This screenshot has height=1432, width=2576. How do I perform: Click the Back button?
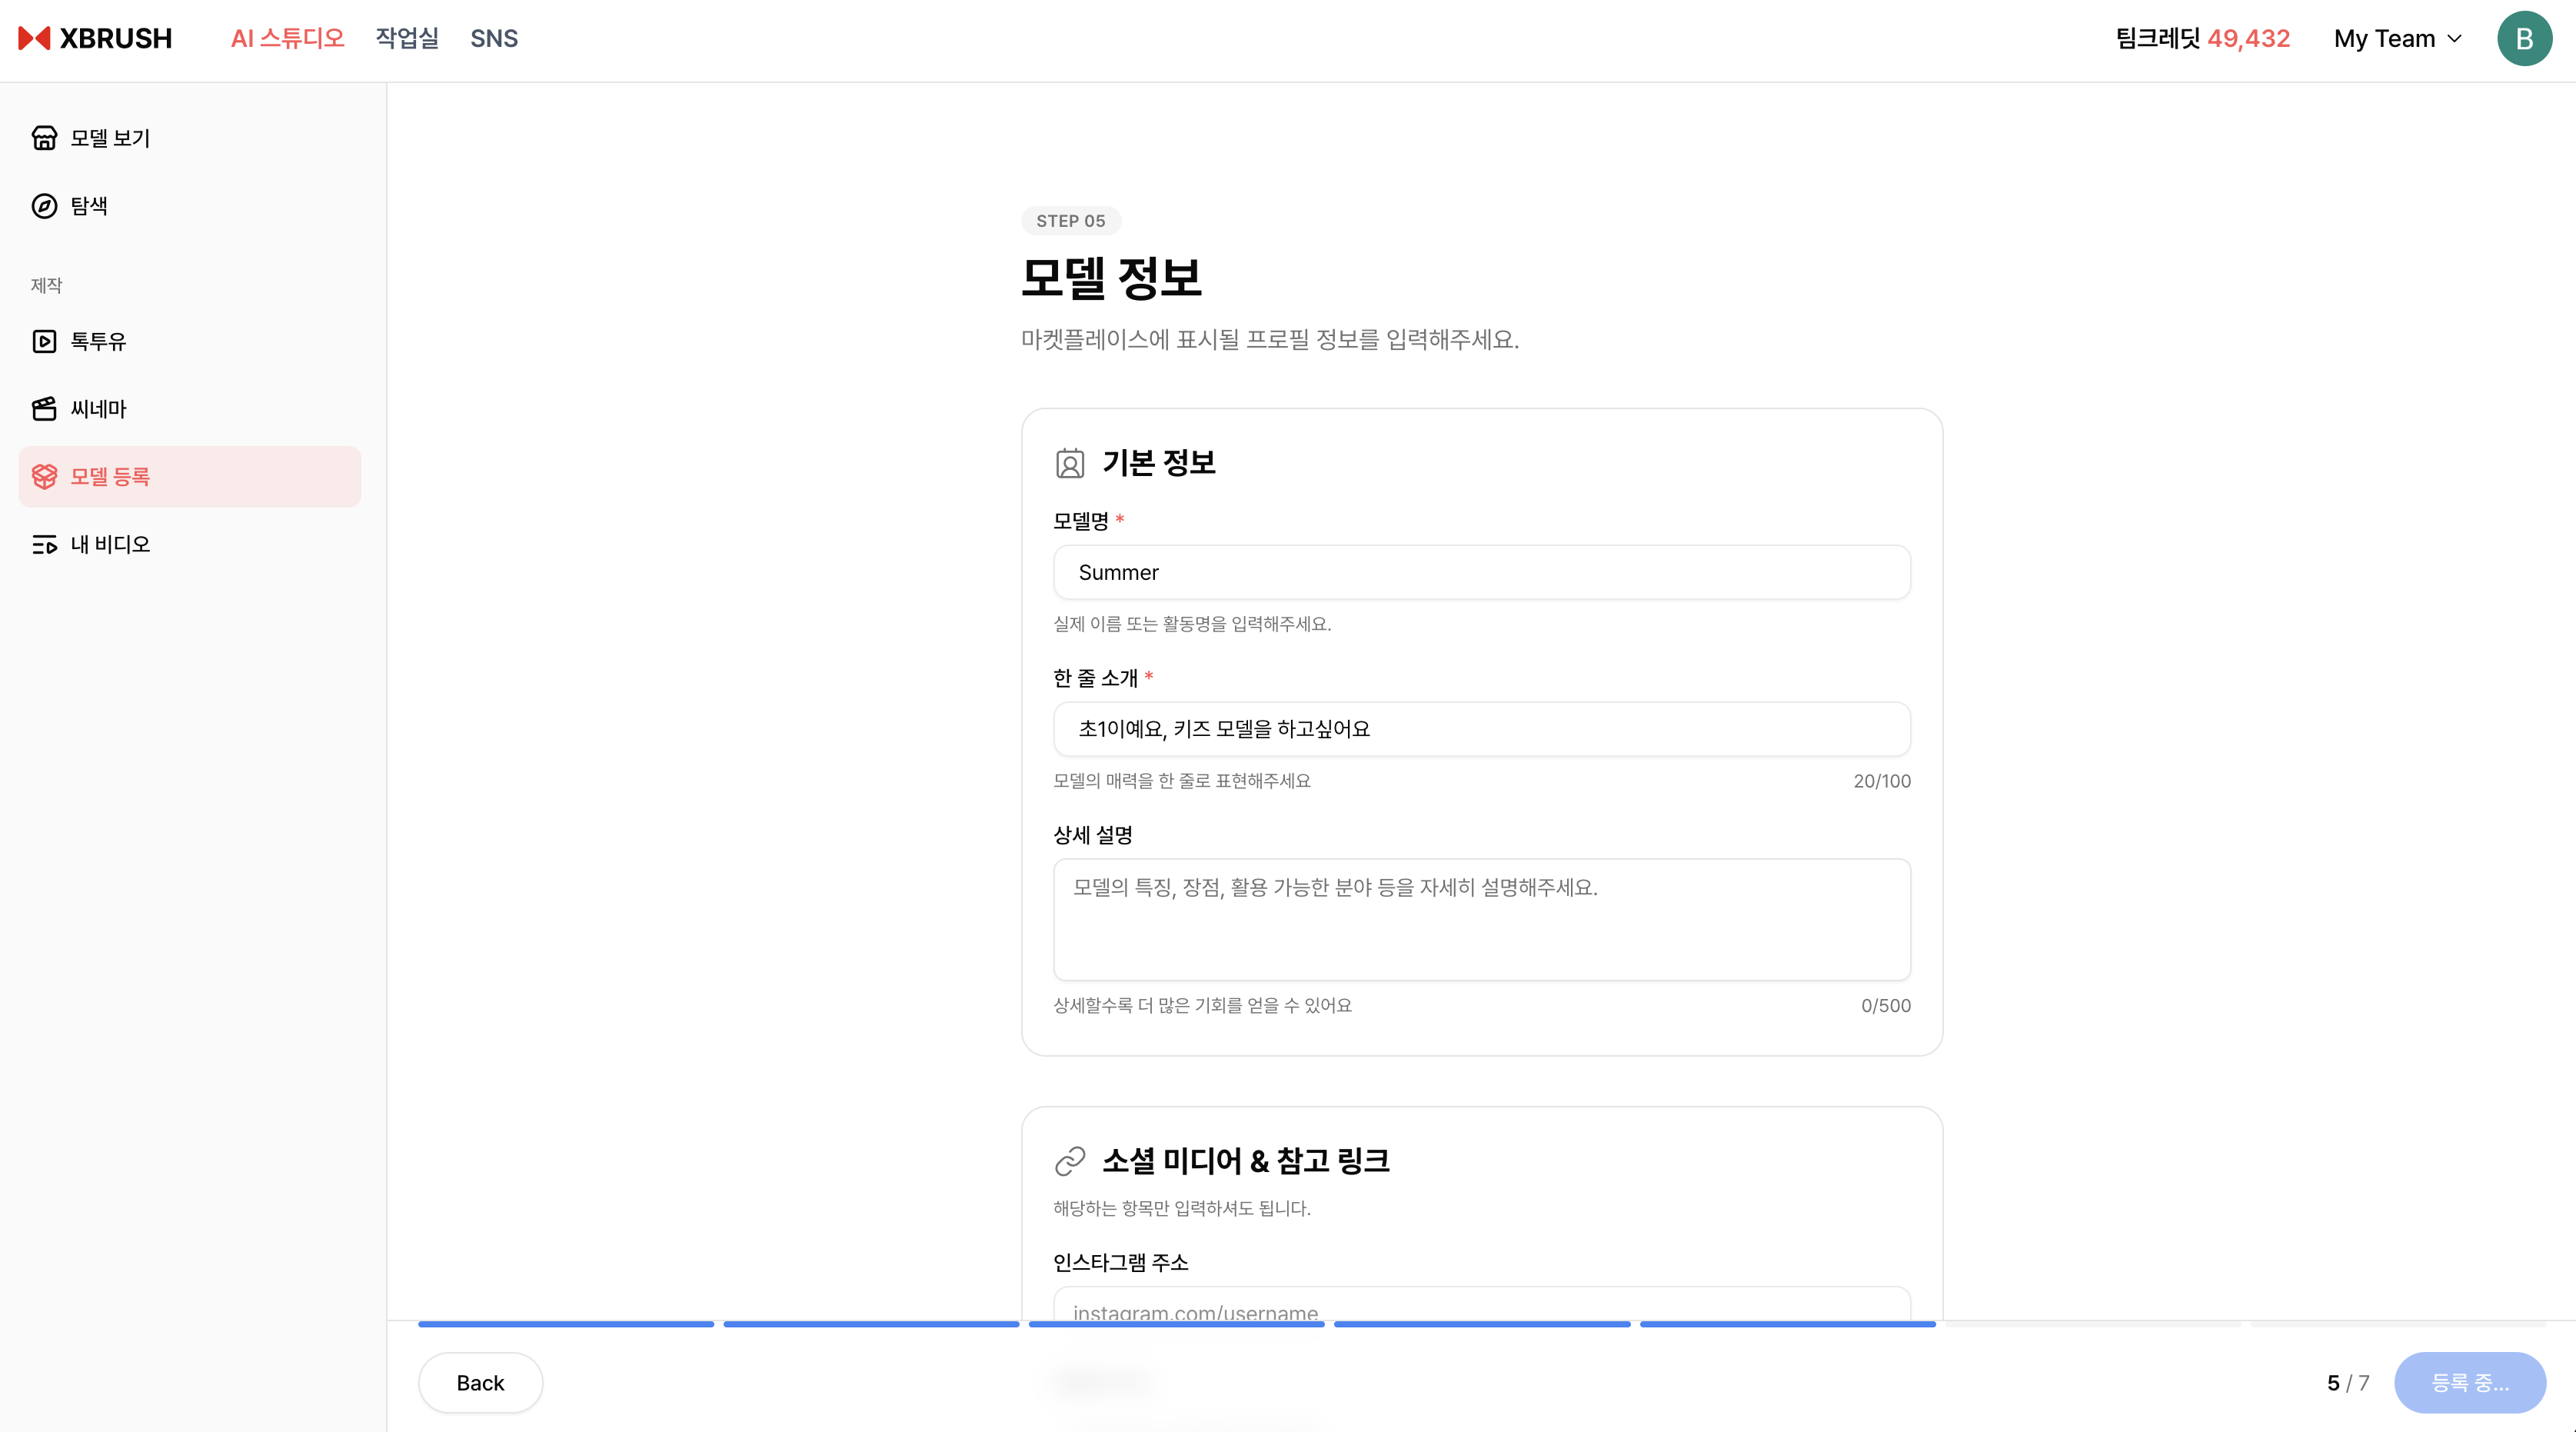(x=480, y=1382)
